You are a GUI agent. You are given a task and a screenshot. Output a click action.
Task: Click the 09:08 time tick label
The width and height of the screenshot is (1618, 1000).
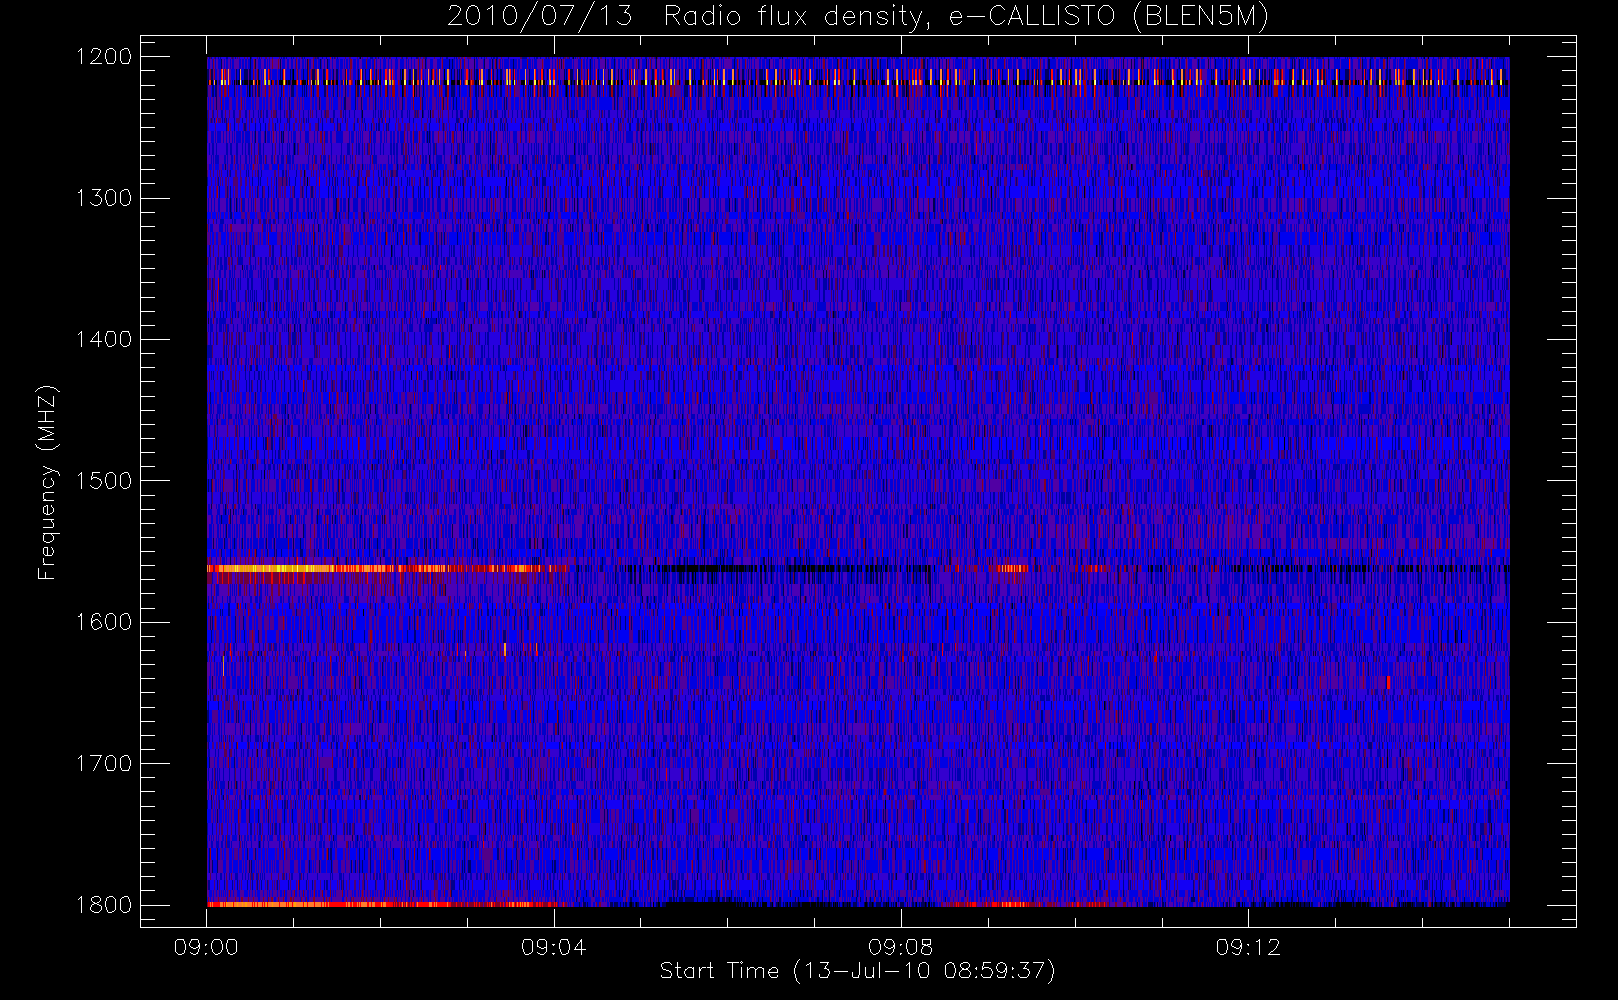click(x=900, y=947)
